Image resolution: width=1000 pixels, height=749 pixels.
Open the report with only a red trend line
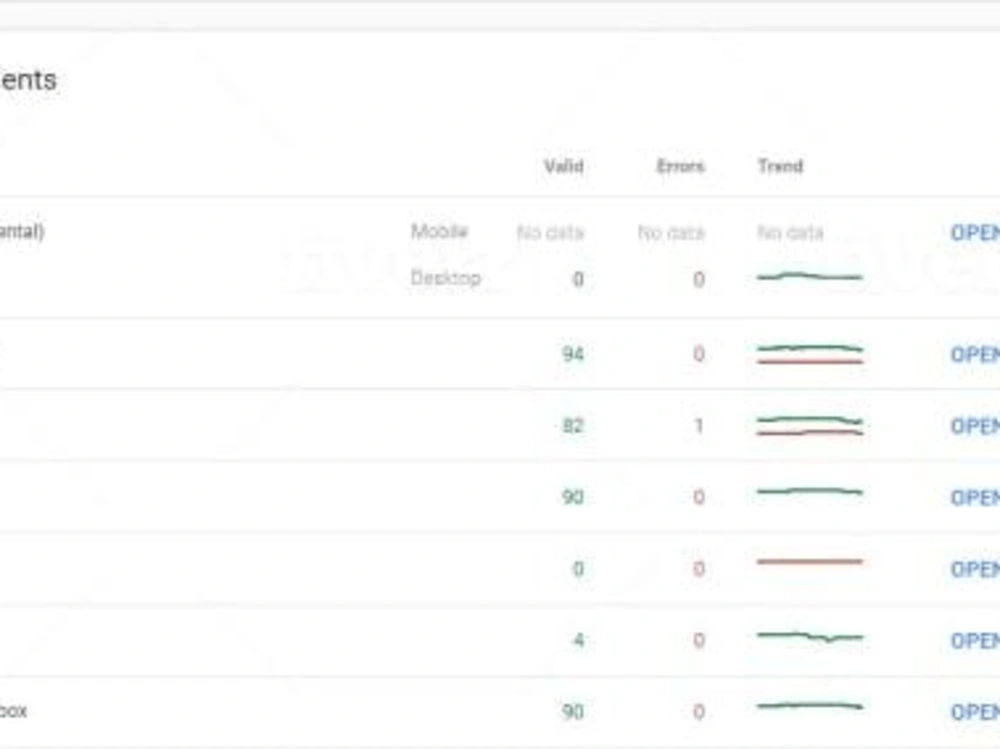(x=975, y=568)
